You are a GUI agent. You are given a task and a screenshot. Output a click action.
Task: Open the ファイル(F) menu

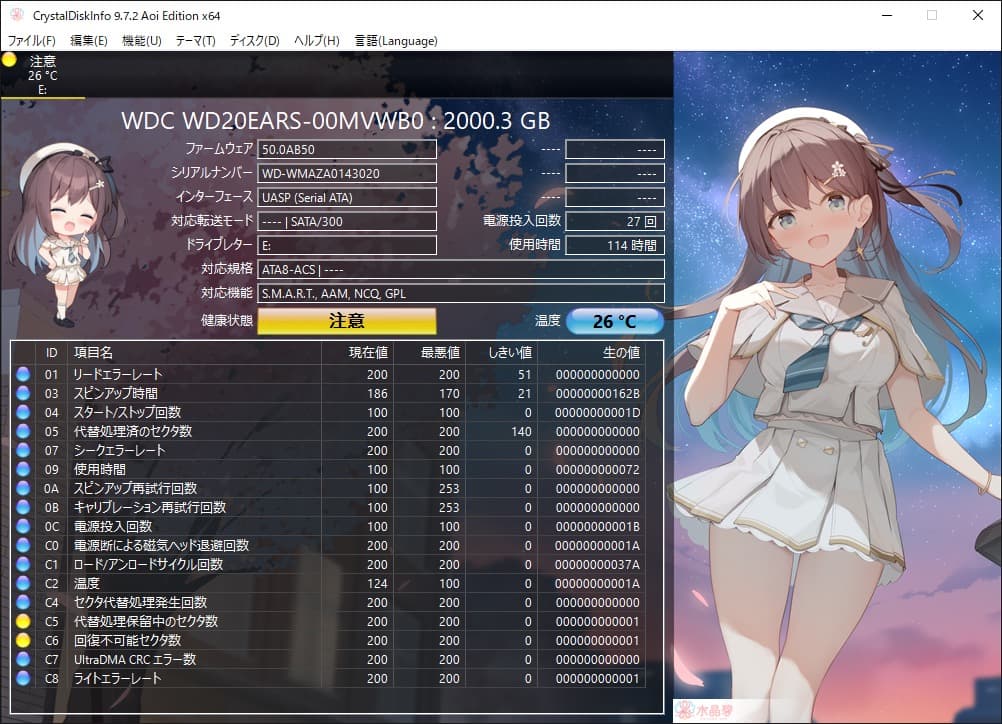pos(31,40)
